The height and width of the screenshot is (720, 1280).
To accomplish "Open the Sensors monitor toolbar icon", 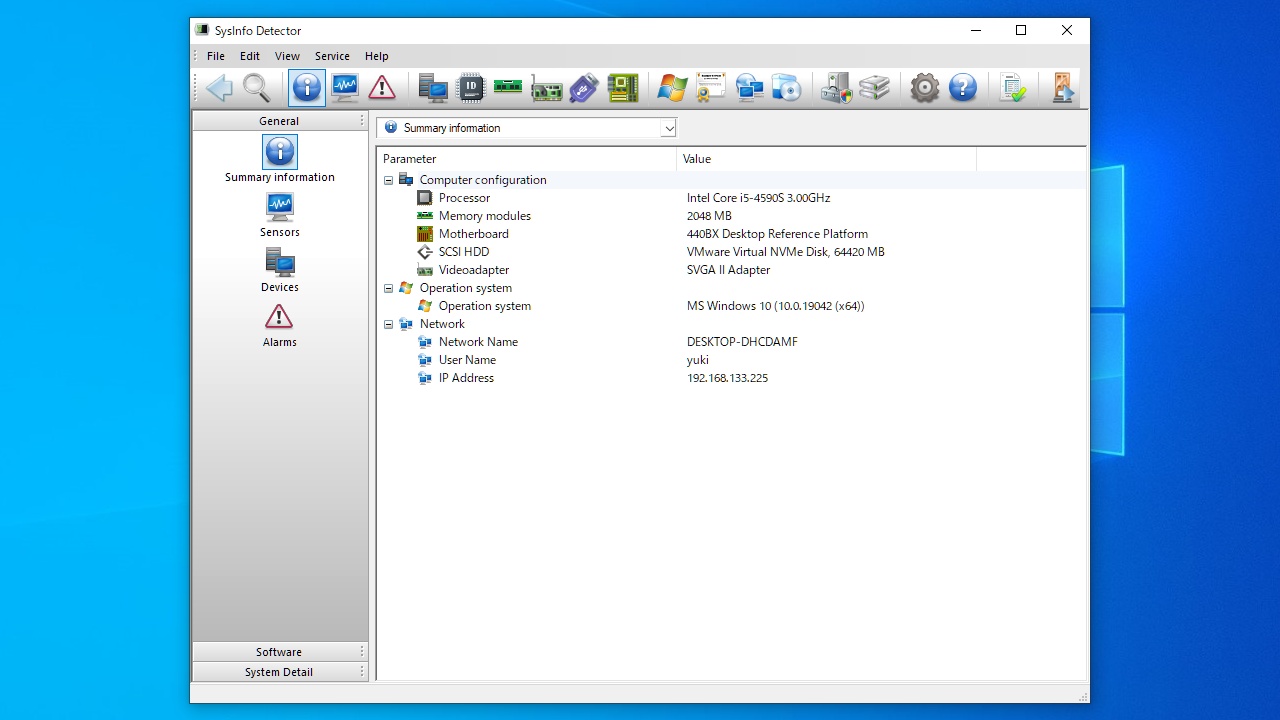I will click(x=345, y=88).
